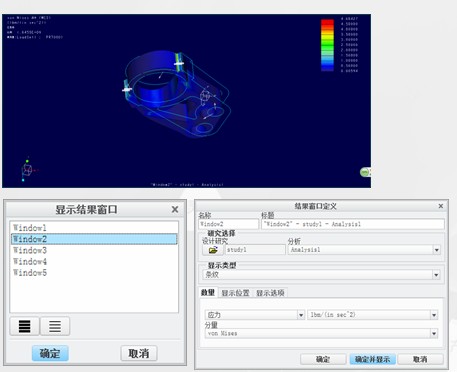This screenshot has width=457, height=372.
Task: Close the 结果窗口定义 dialog
Action: pyautogui.click(x=441, y=206)
